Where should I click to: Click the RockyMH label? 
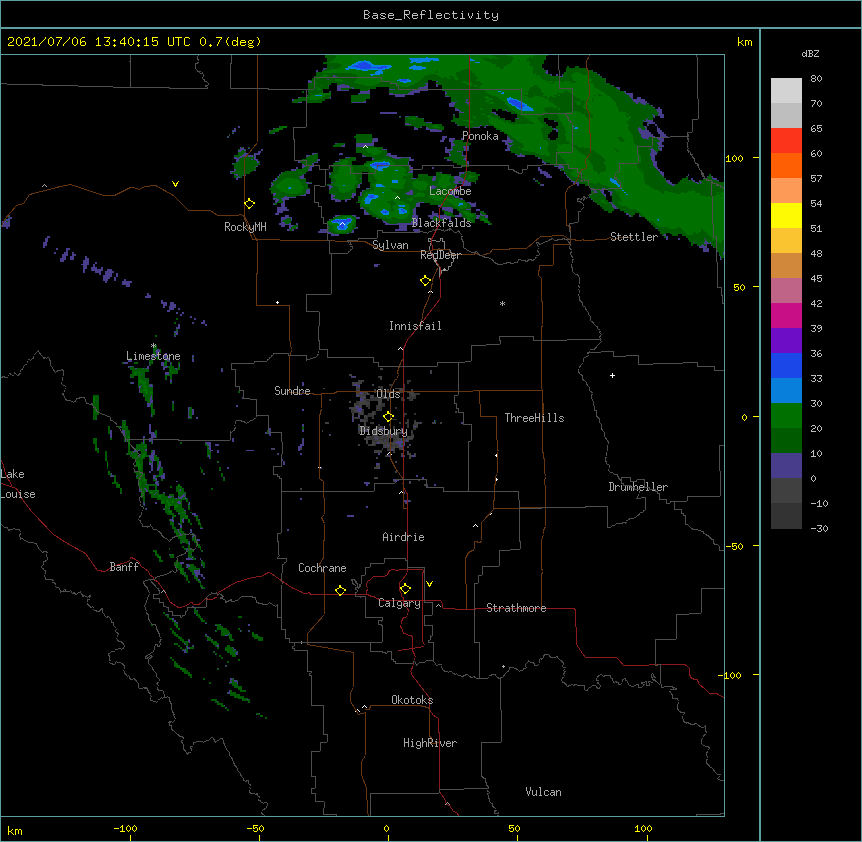point(245,227)
